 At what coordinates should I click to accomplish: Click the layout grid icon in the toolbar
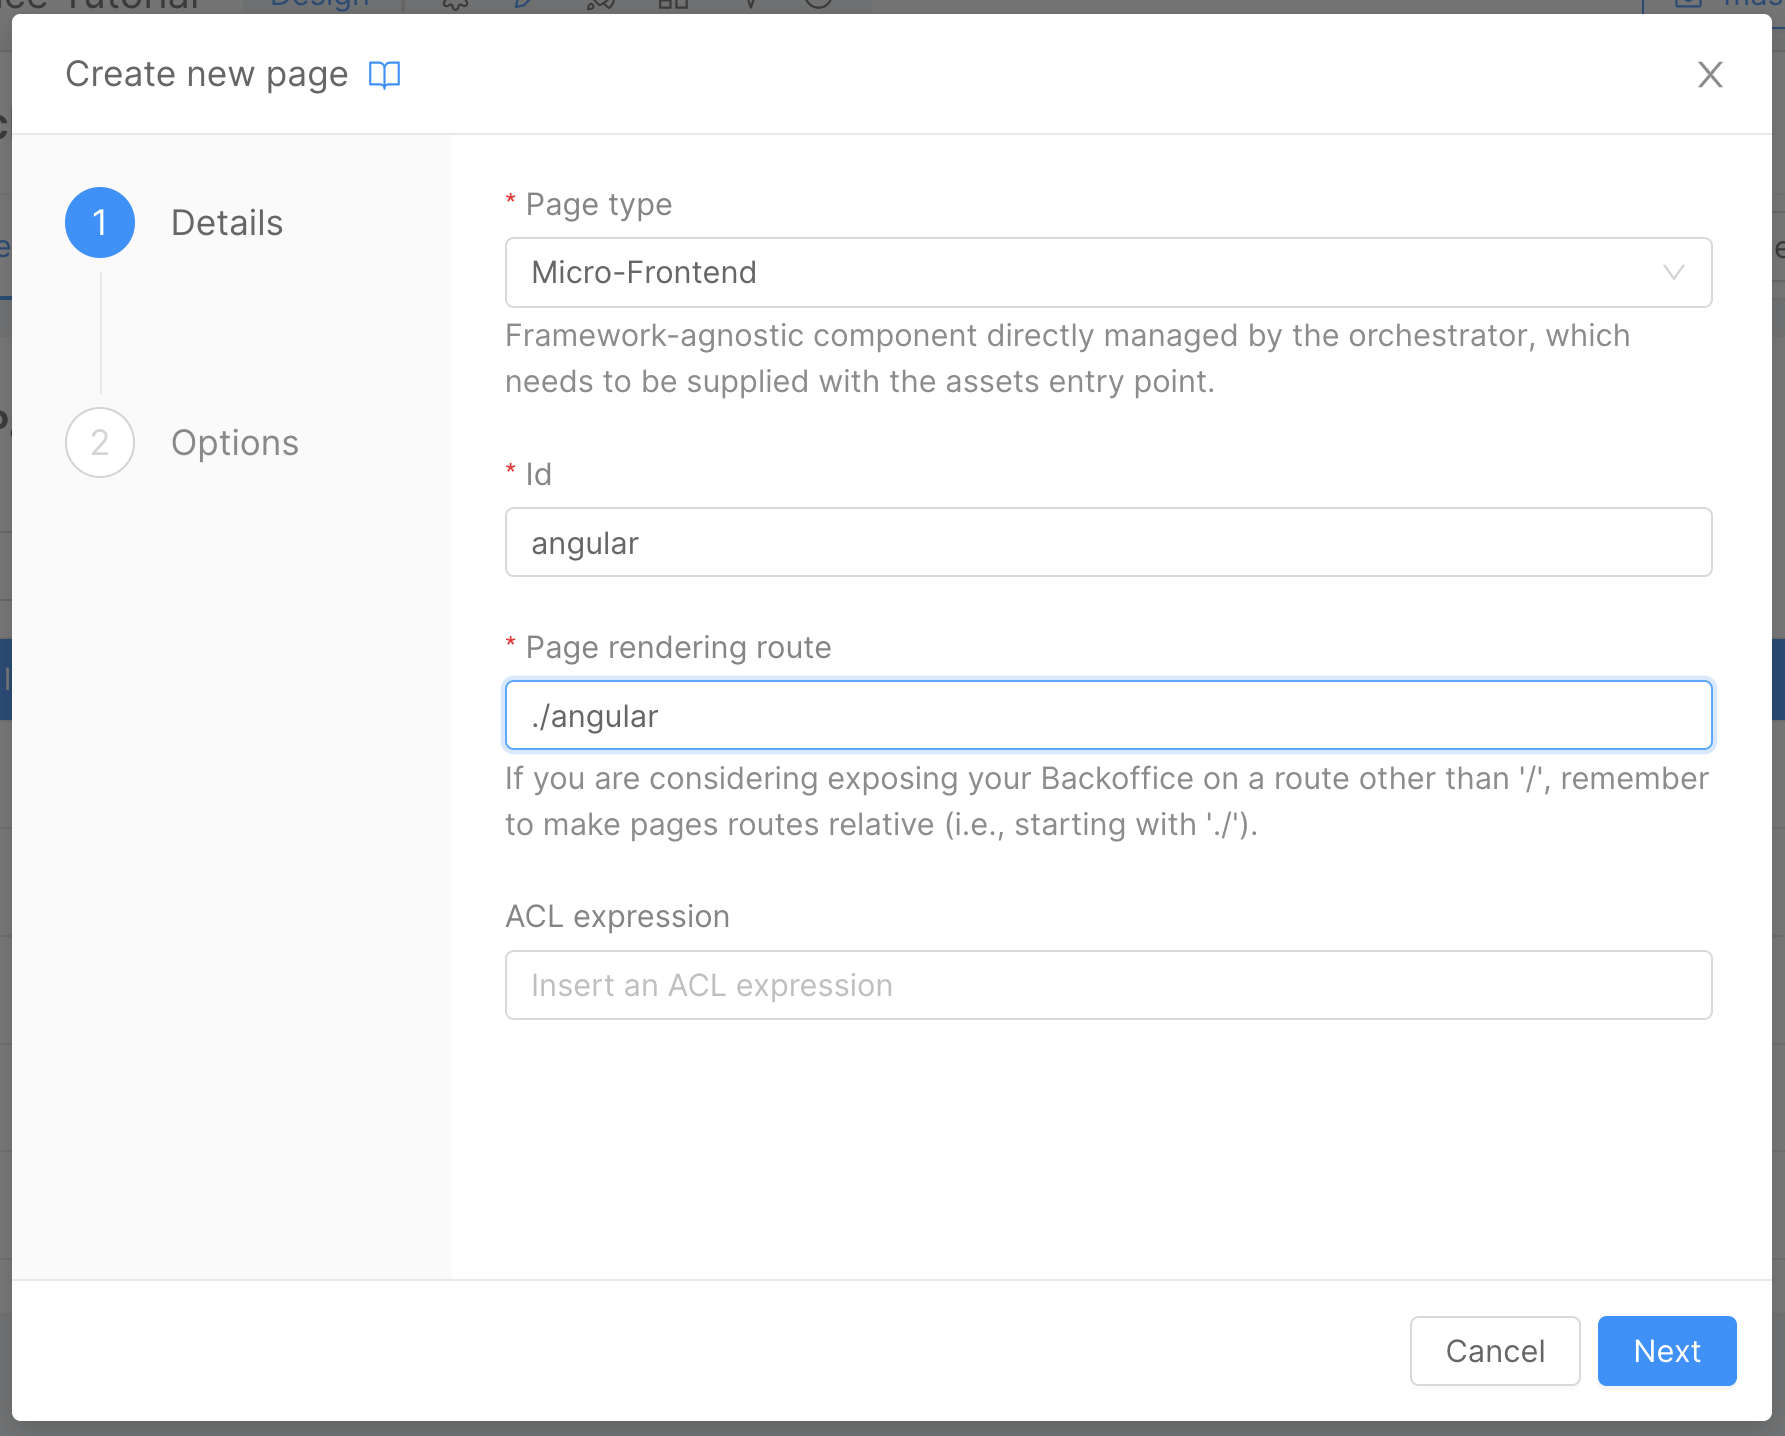[675, 5]
